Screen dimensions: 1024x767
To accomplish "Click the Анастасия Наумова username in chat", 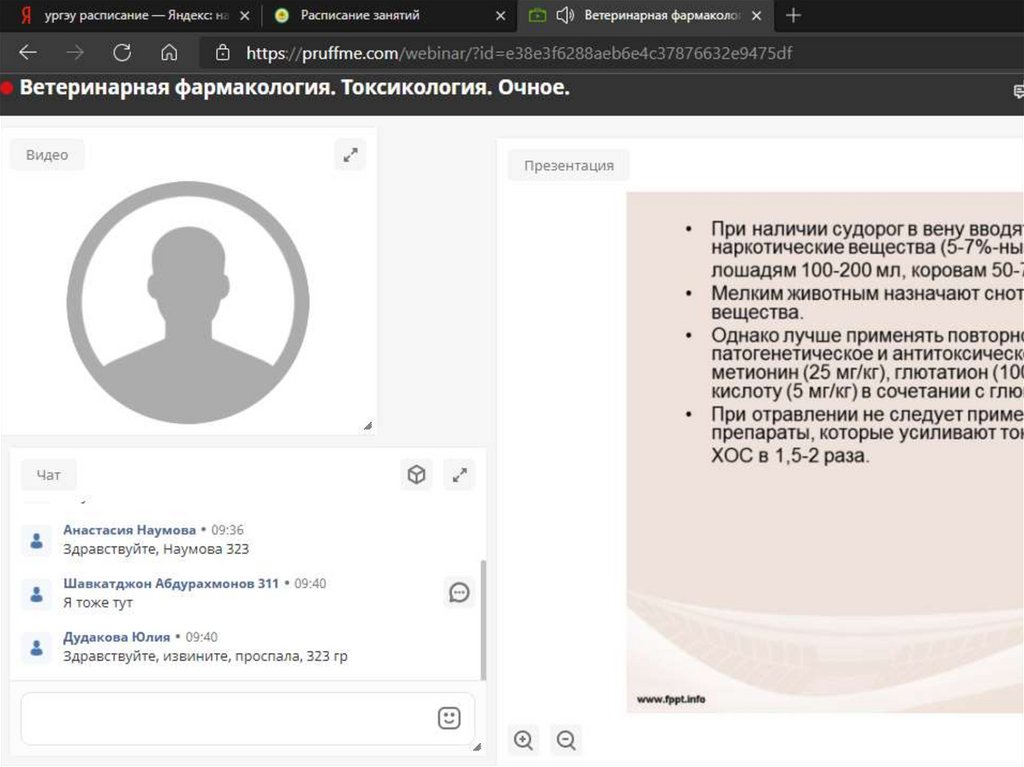I will click(x=129, y=530).
